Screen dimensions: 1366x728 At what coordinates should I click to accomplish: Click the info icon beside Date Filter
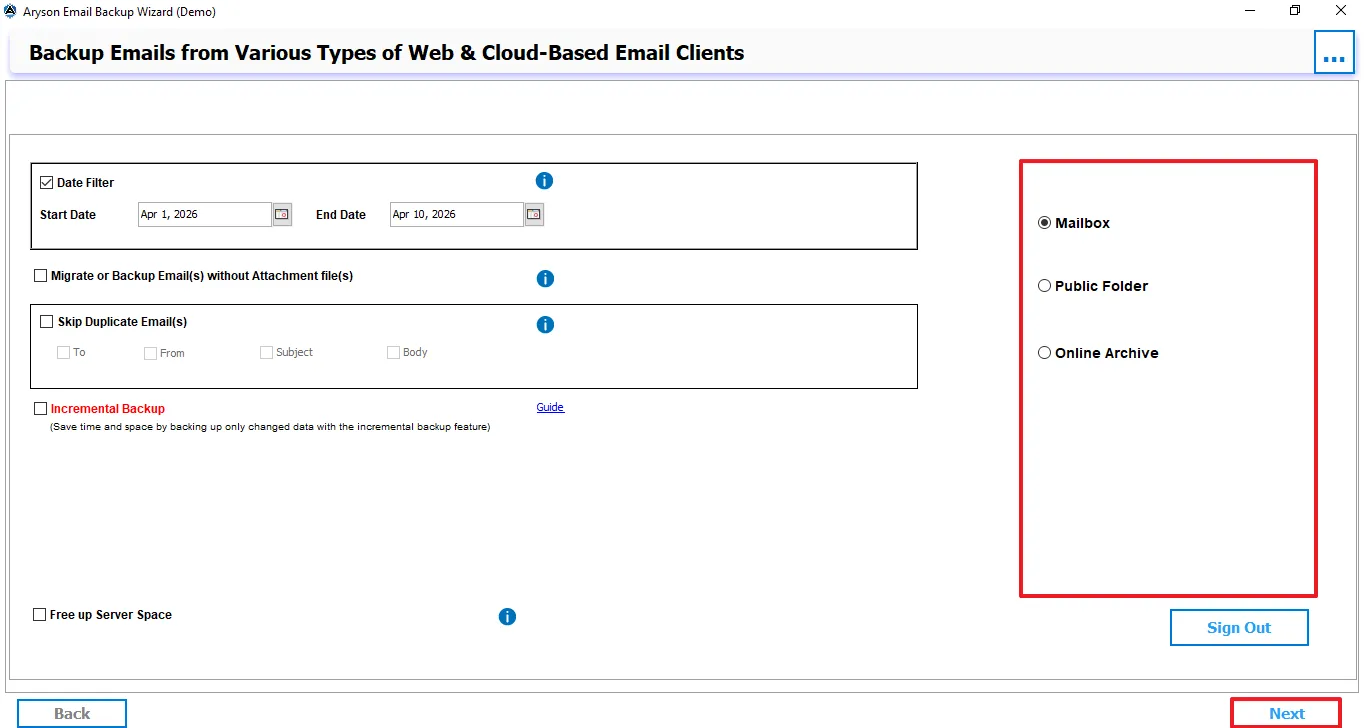(x=544, y=181)
